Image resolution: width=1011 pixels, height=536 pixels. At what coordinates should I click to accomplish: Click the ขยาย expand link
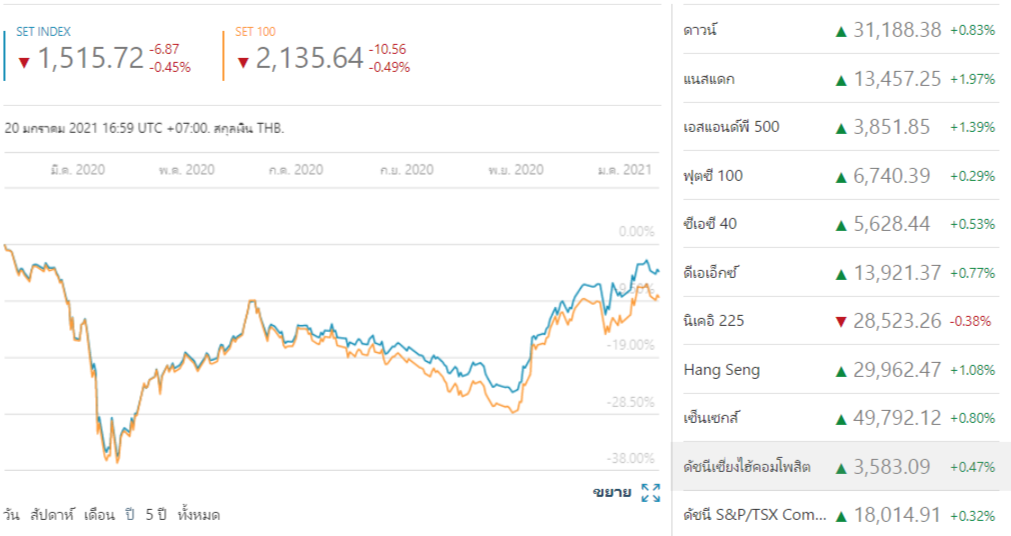tap(611, 492)
